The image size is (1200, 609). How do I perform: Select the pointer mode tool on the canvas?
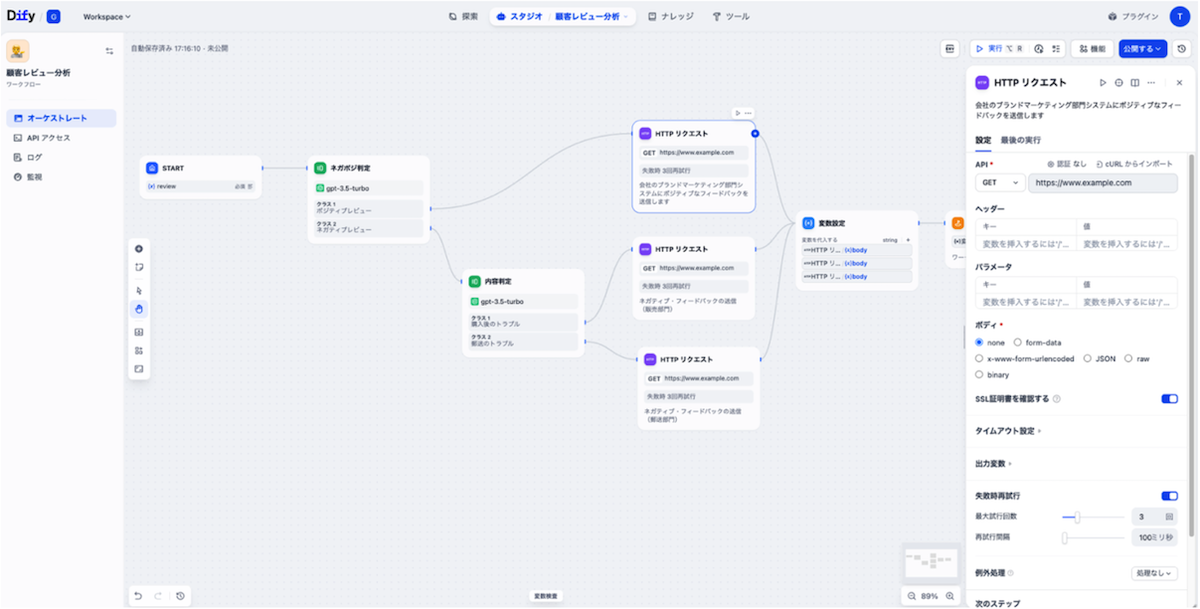[x=139, y=290]
